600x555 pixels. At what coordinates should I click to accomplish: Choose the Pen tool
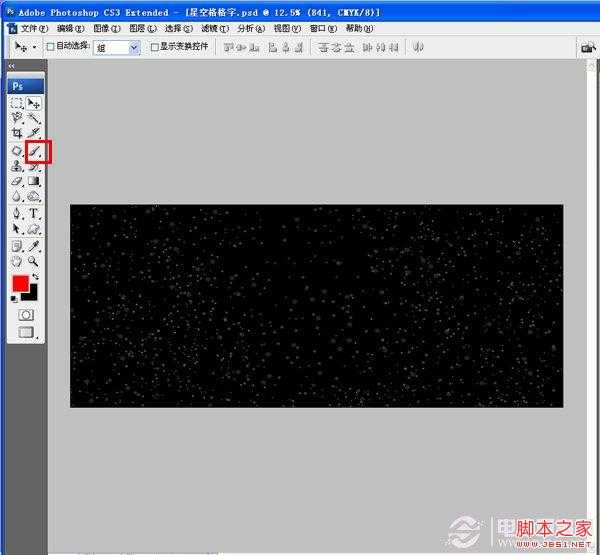pyautogui.click(x=17, y=213)
